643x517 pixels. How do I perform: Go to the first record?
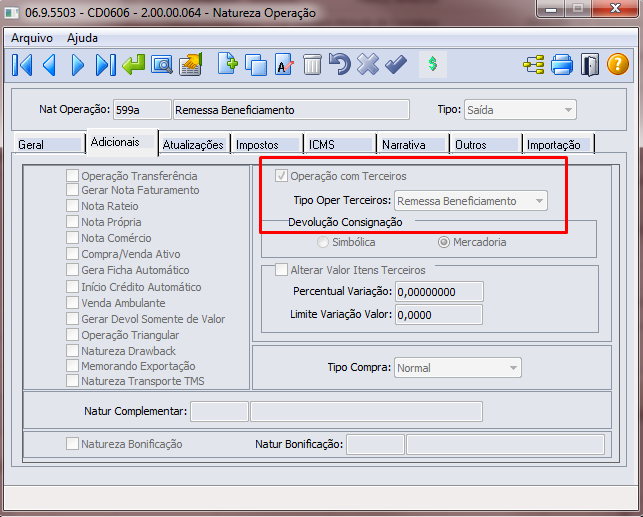pyautogui.click(x=22, y=65)
